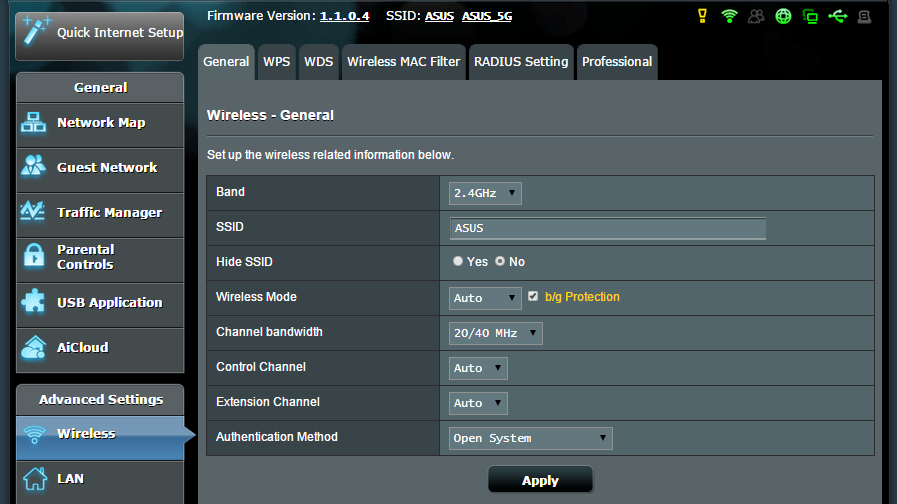This screenshot has width=897, height=504.
Task: Open the Band dropdown
Action: click(485, 193)
